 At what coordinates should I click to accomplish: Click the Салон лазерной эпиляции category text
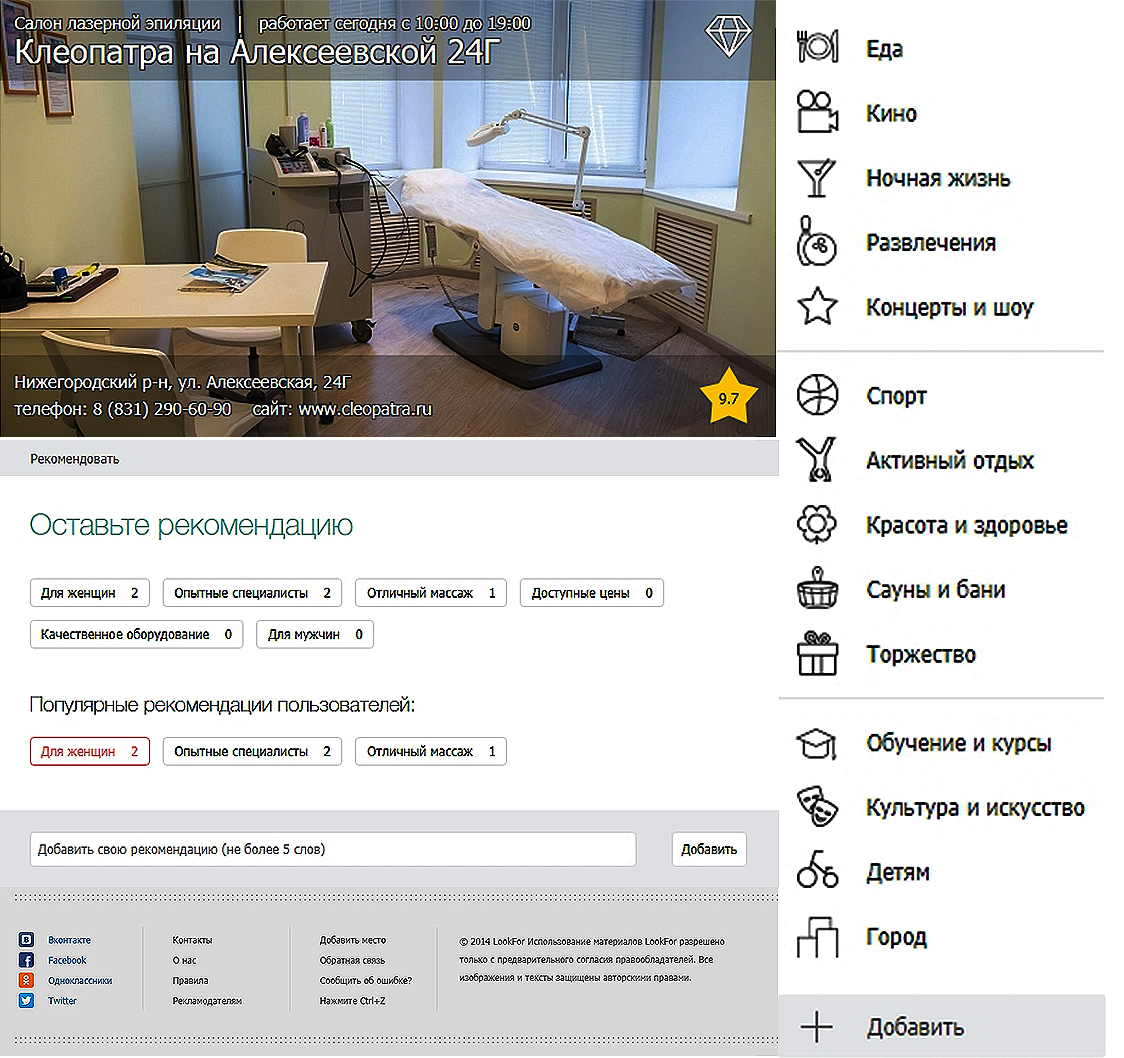[x=118, y=23]
